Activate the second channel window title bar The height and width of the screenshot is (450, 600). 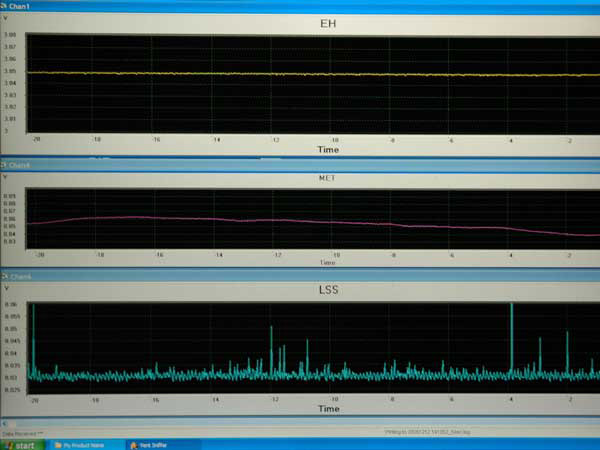[x=300, y=165]
